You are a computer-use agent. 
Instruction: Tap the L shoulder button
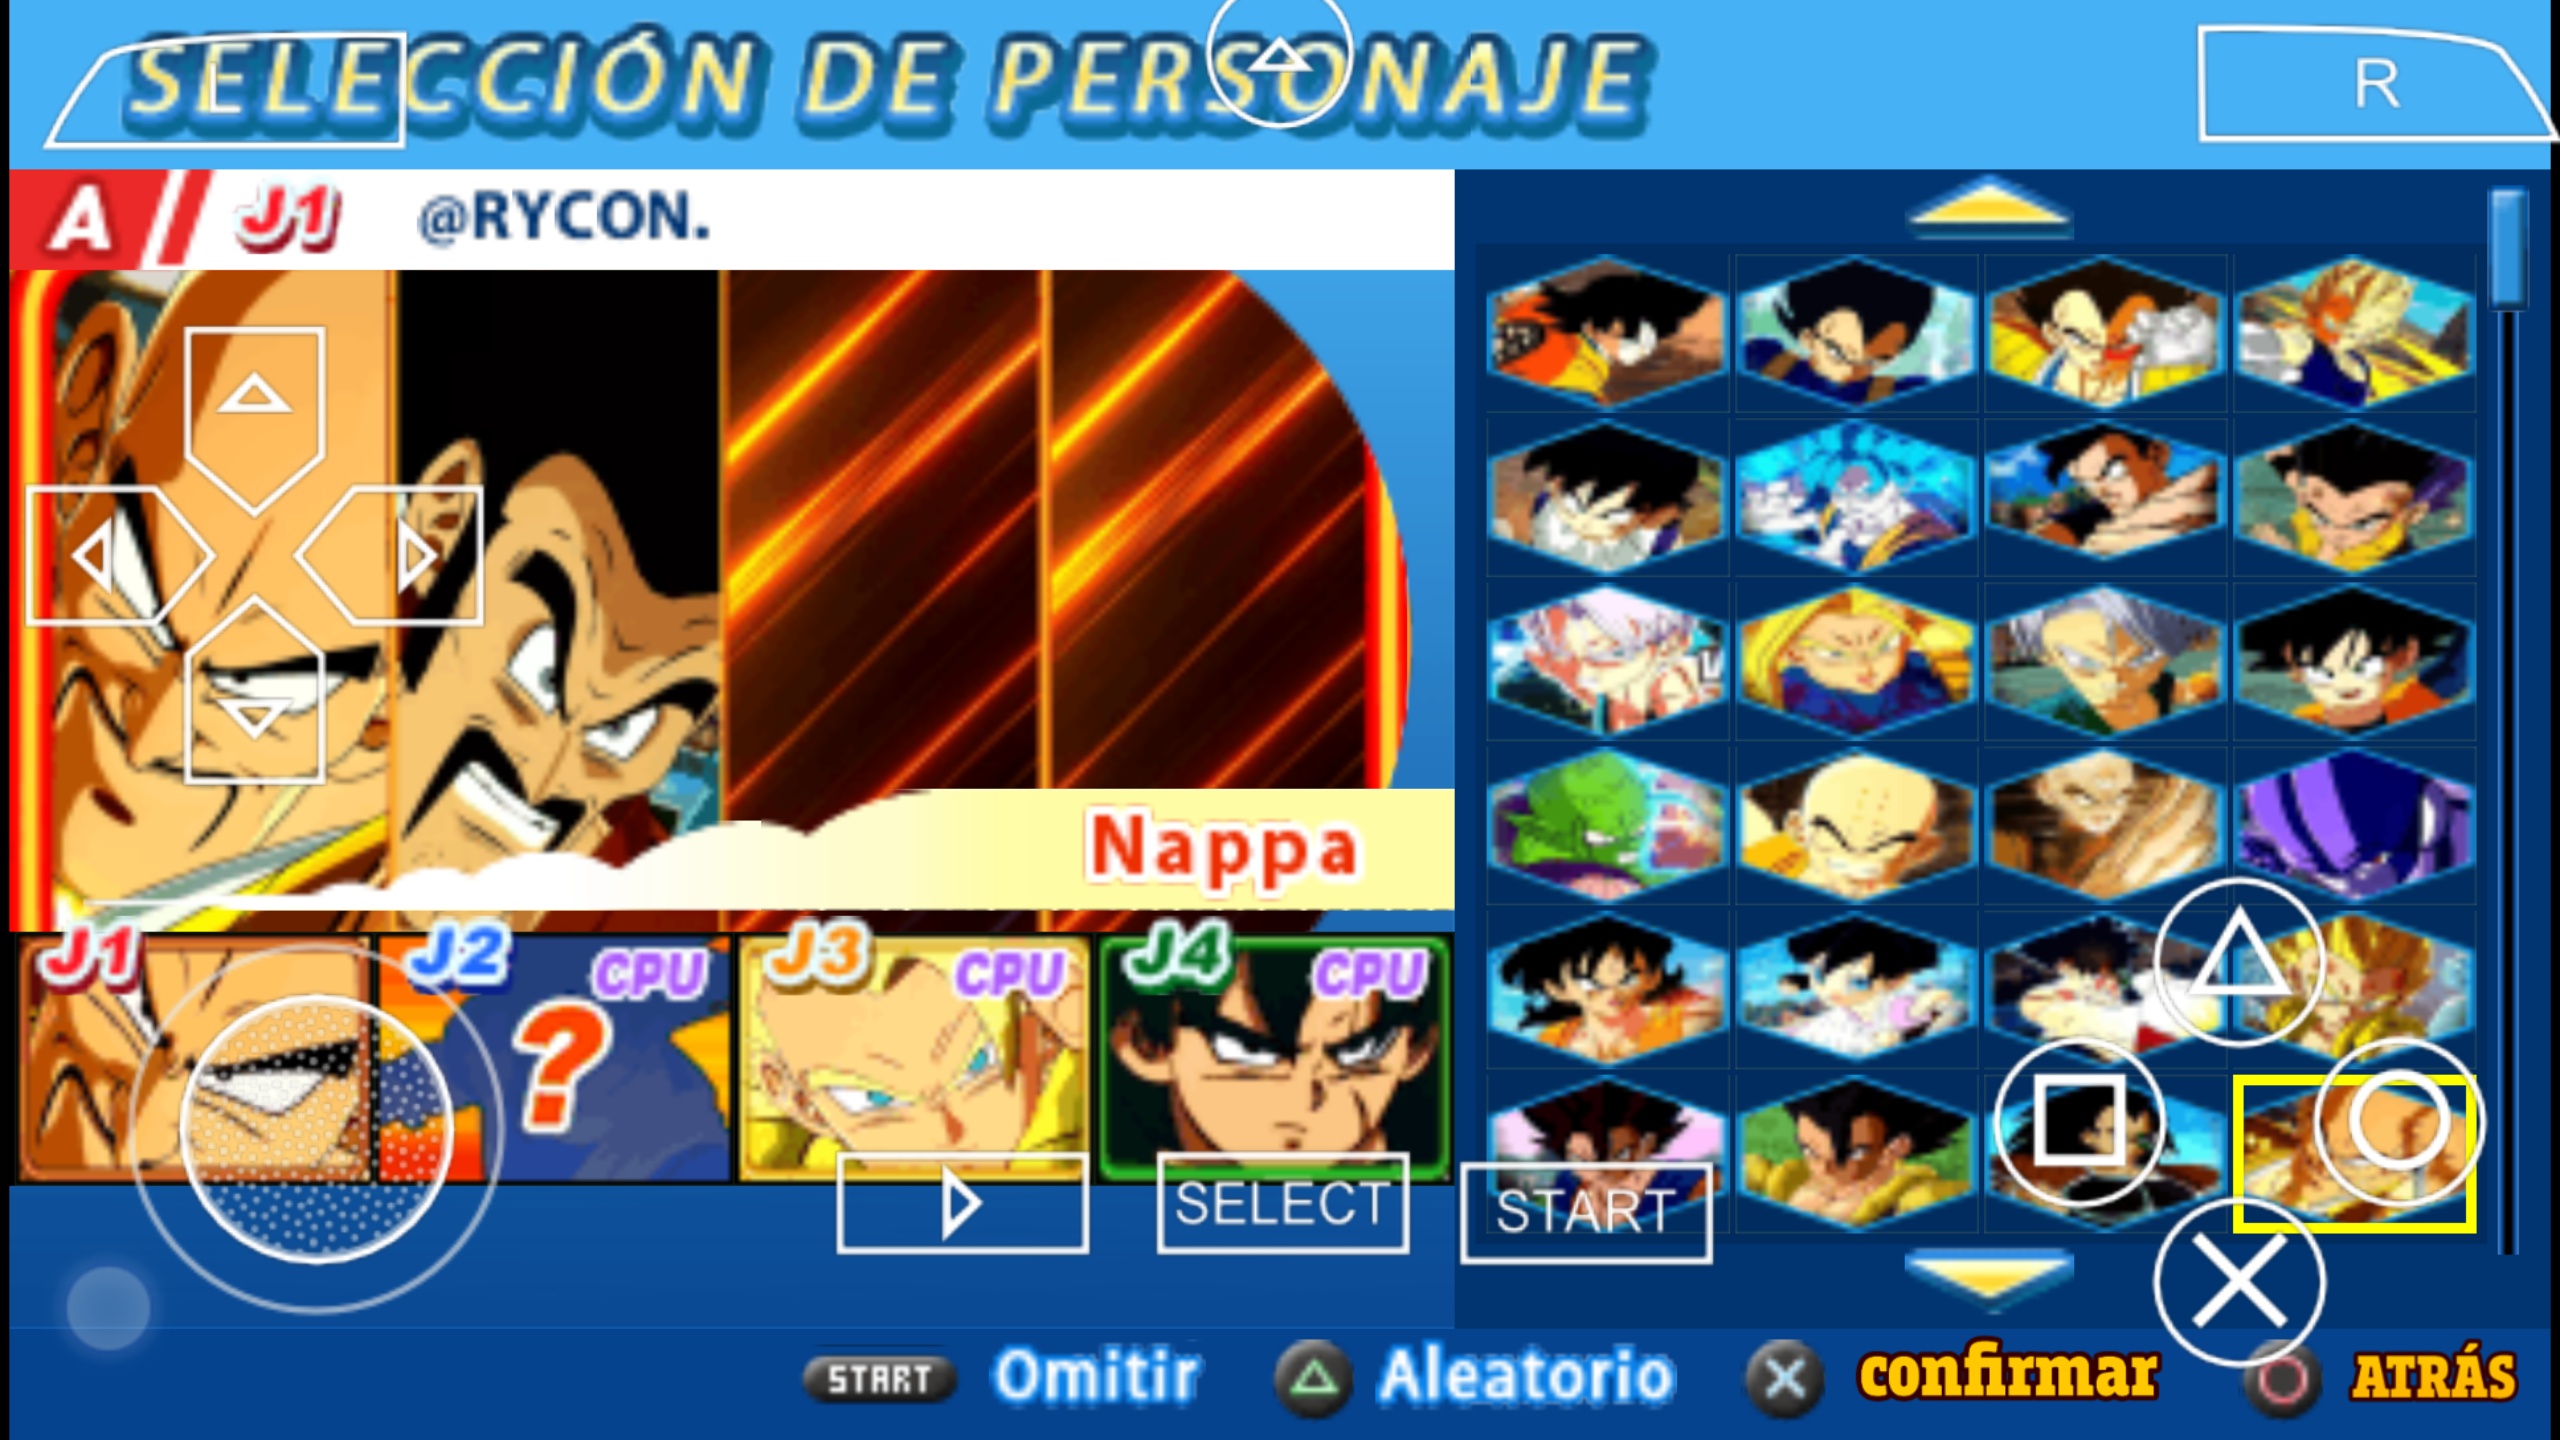pos(224,90)
